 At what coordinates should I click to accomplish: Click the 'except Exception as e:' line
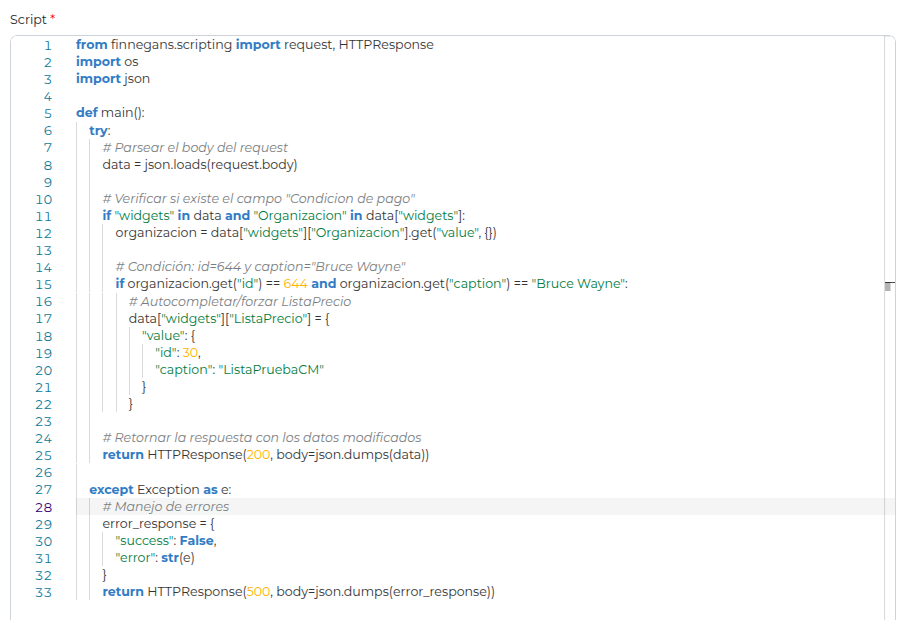[x=160, y=489]
